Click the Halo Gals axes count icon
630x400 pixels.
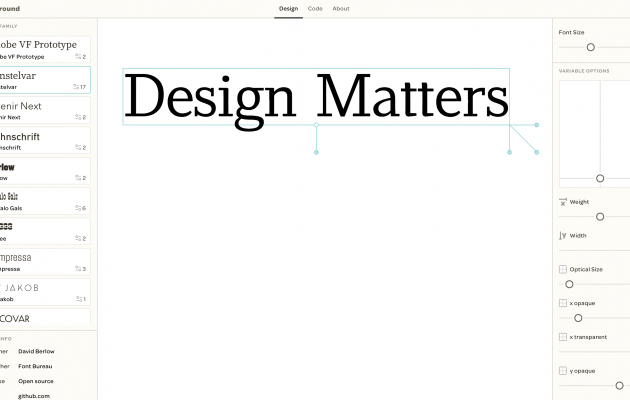80,208
